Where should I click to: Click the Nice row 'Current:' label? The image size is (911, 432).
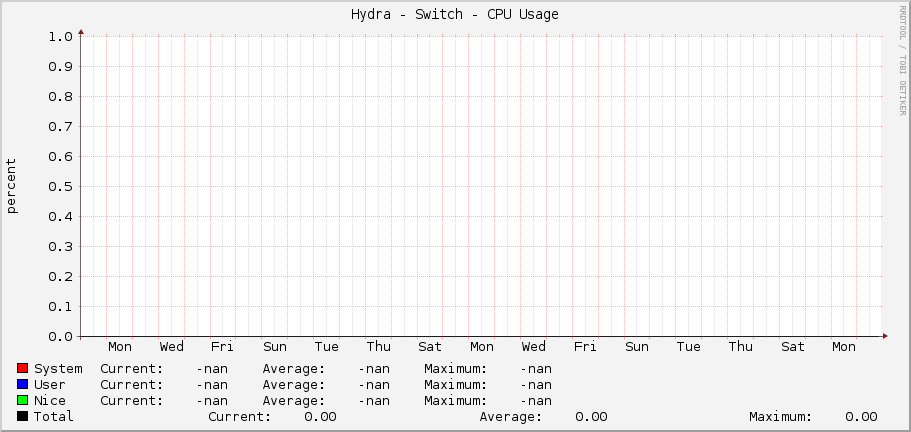[x=131, y=401]
